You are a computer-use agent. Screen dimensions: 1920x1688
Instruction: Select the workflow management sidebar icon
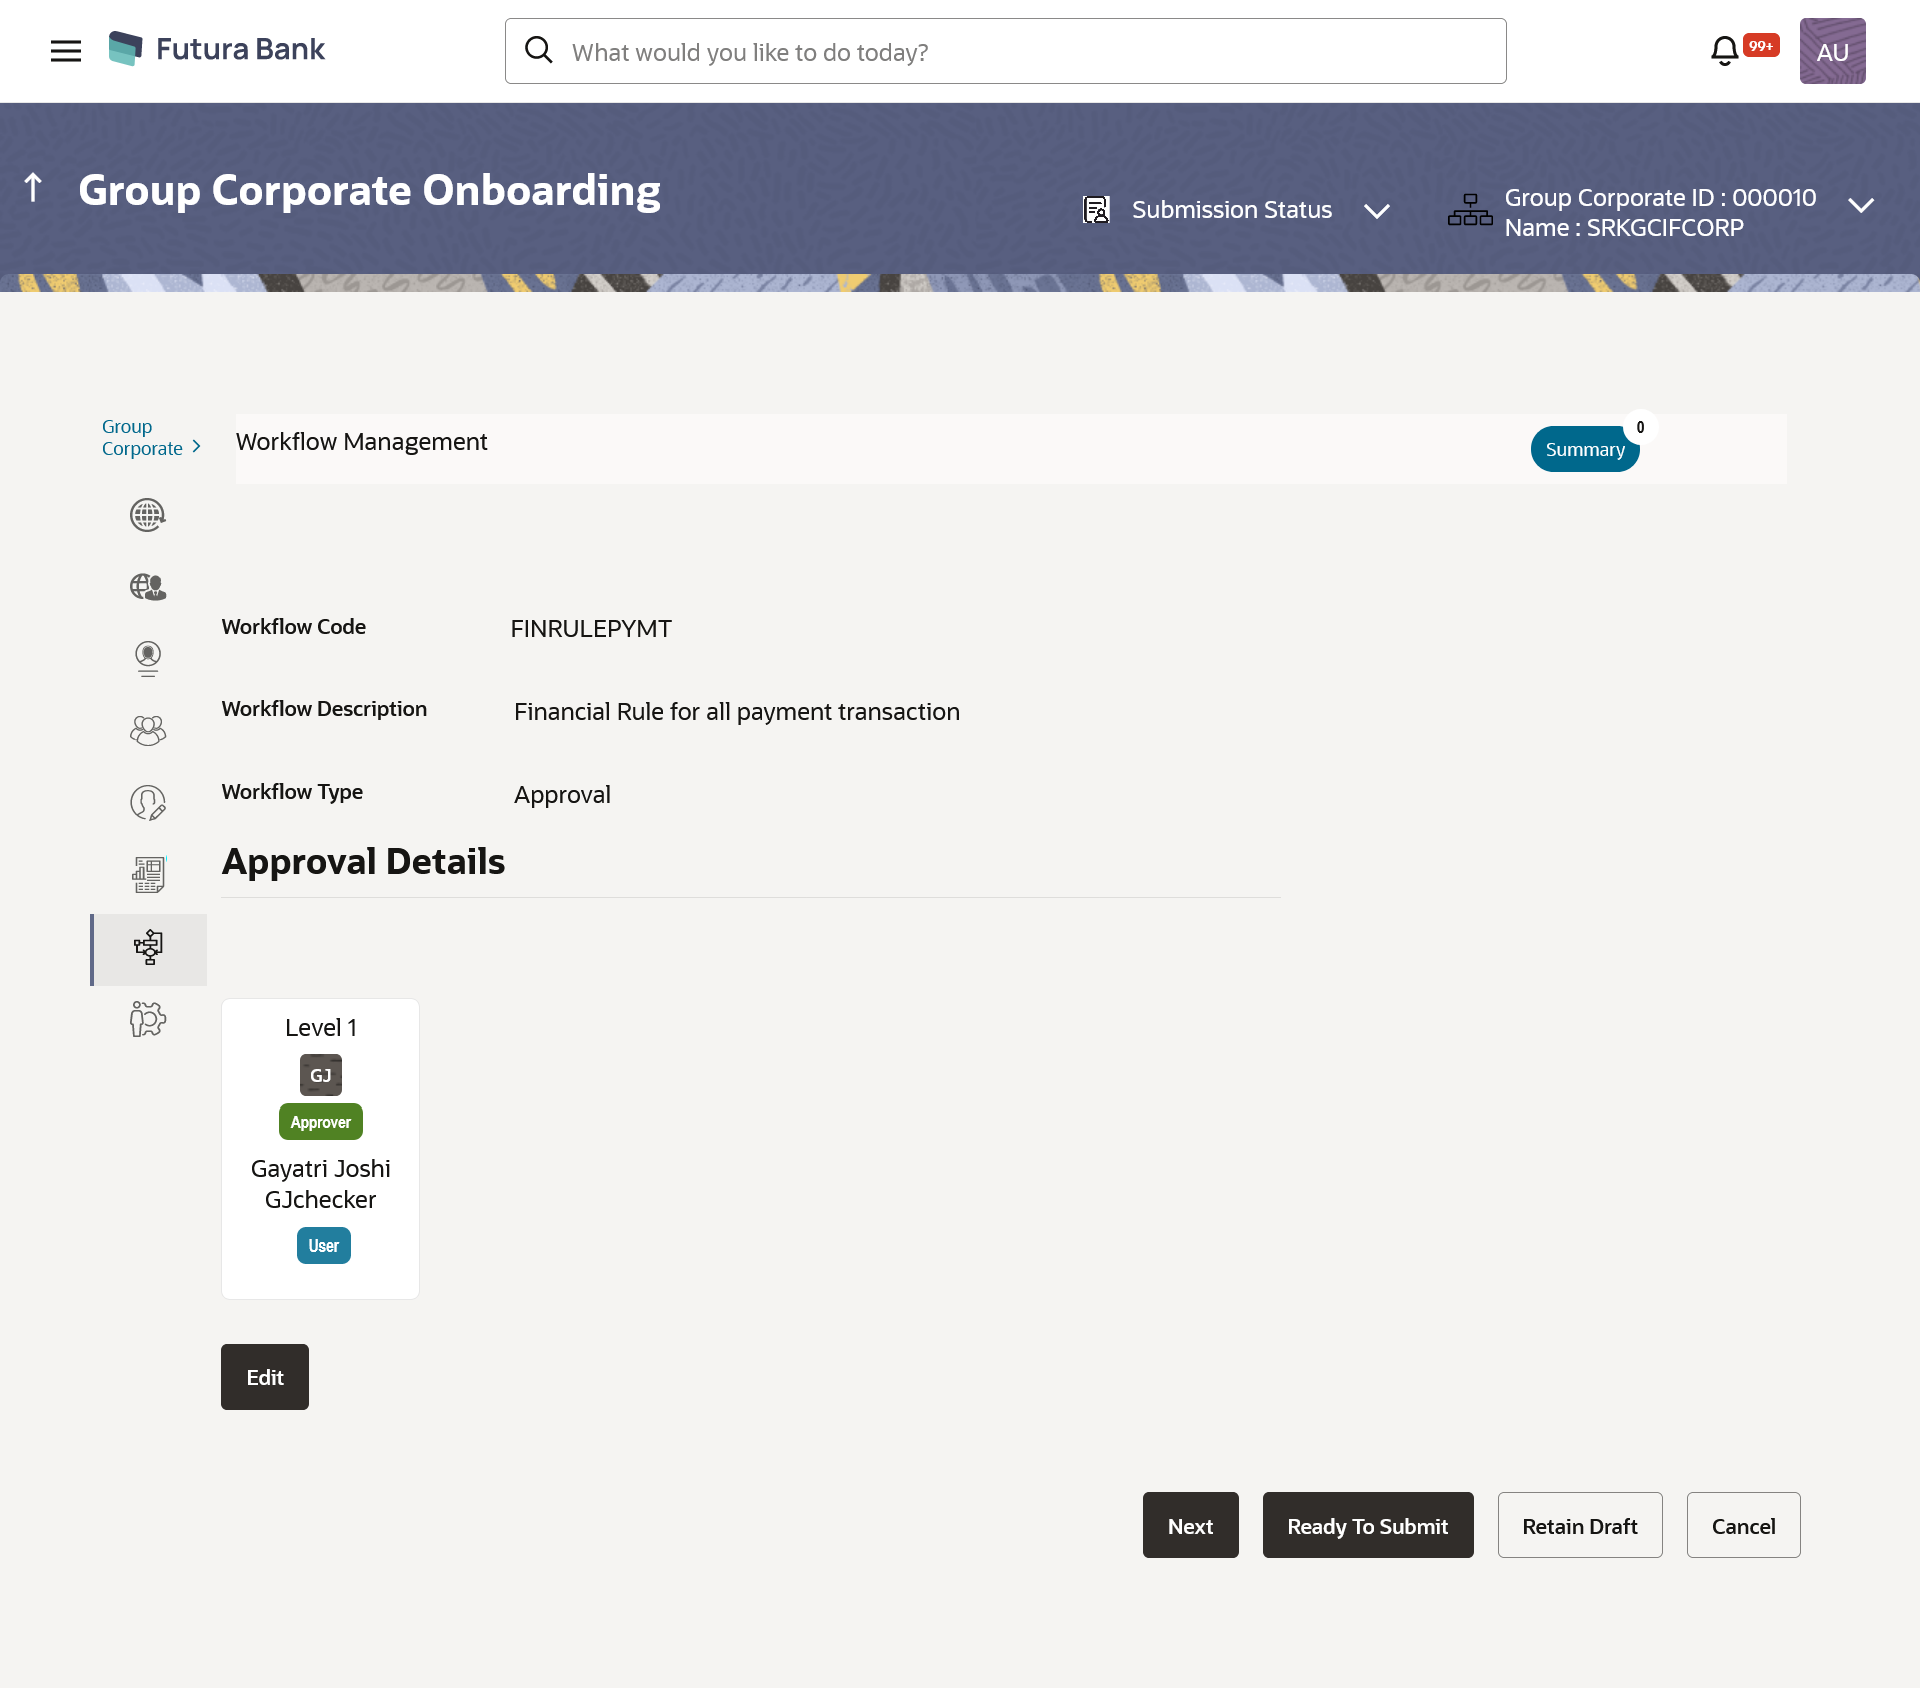[148, 948]
